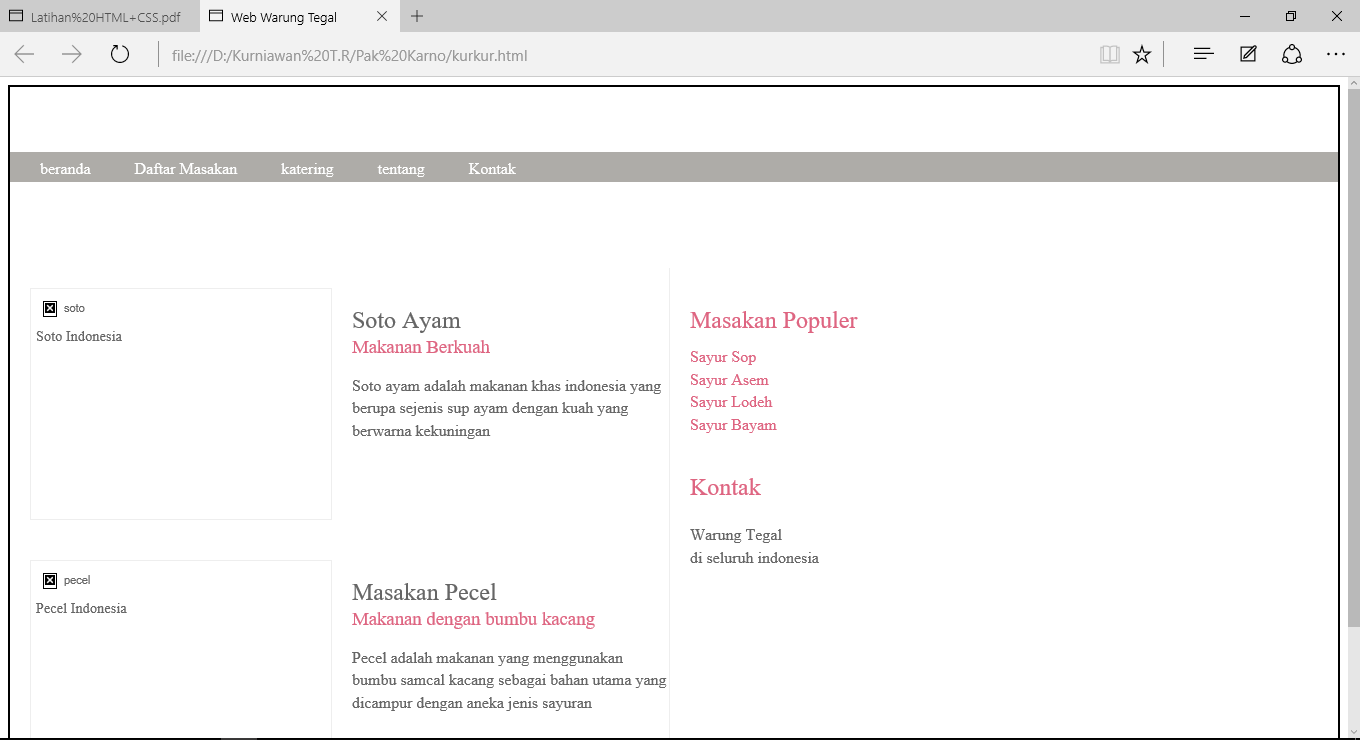This screenshot has height=740, width=1360.
Task: Click beranda in the navigation menu
Action: click(64, 168)
